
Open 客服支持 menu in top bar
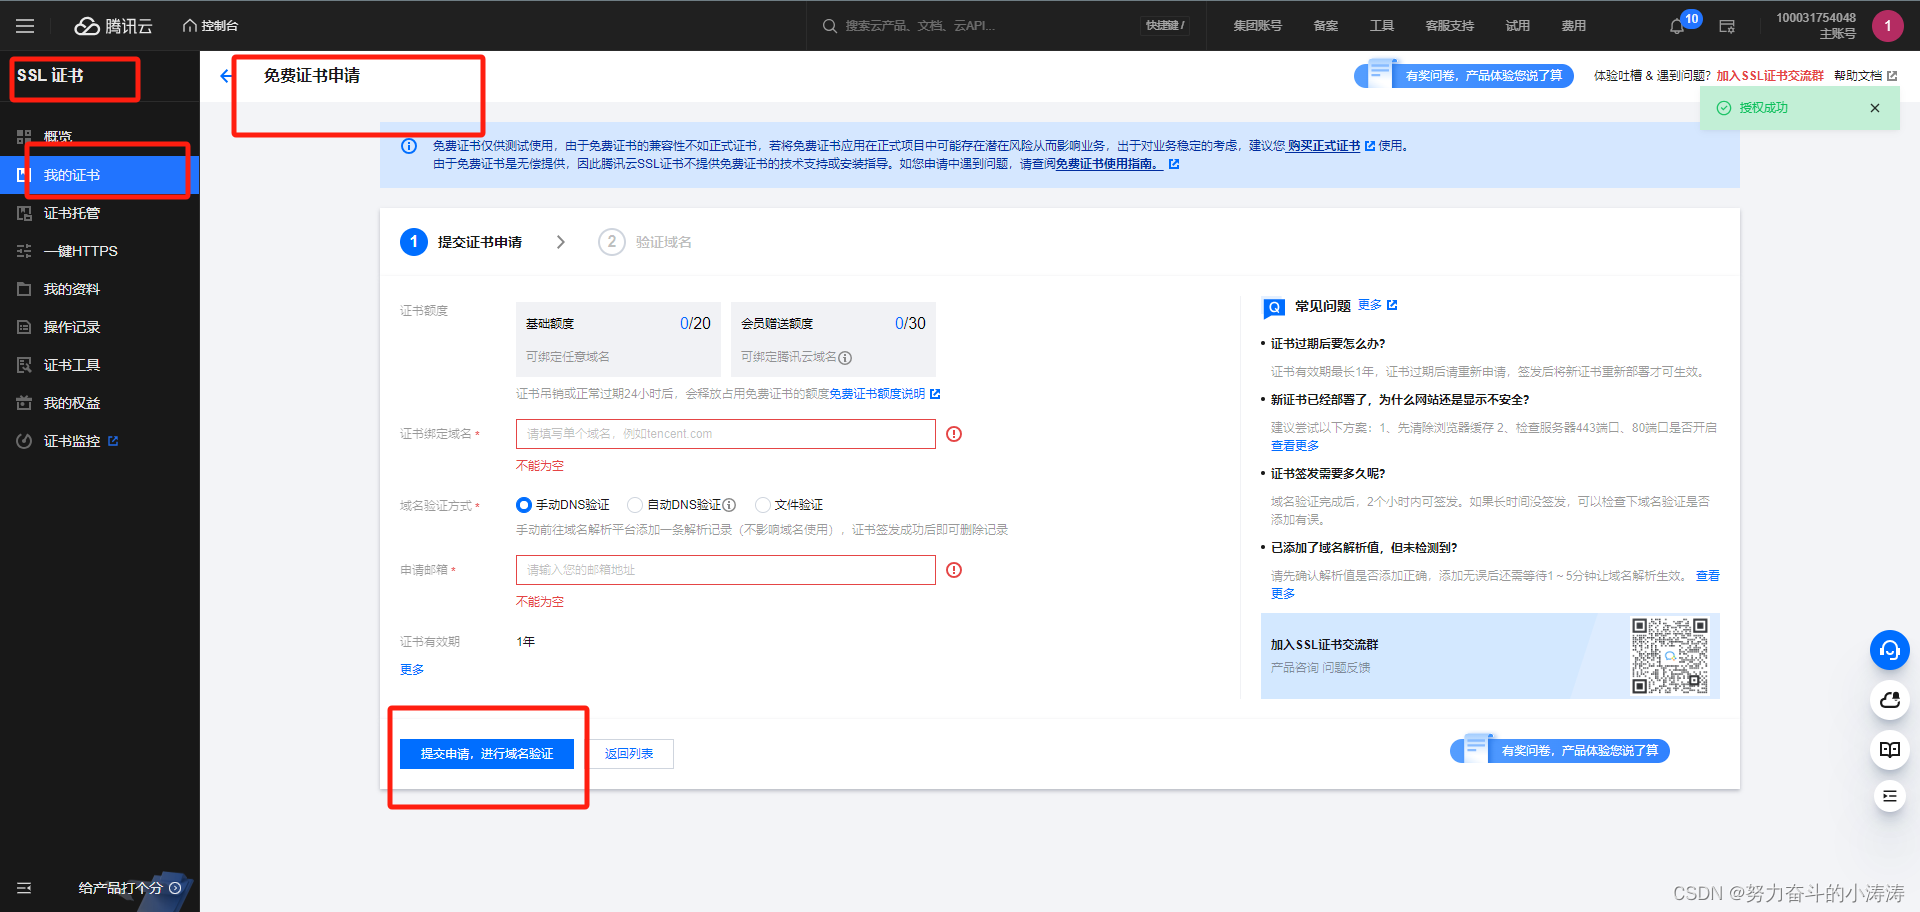1450,26
